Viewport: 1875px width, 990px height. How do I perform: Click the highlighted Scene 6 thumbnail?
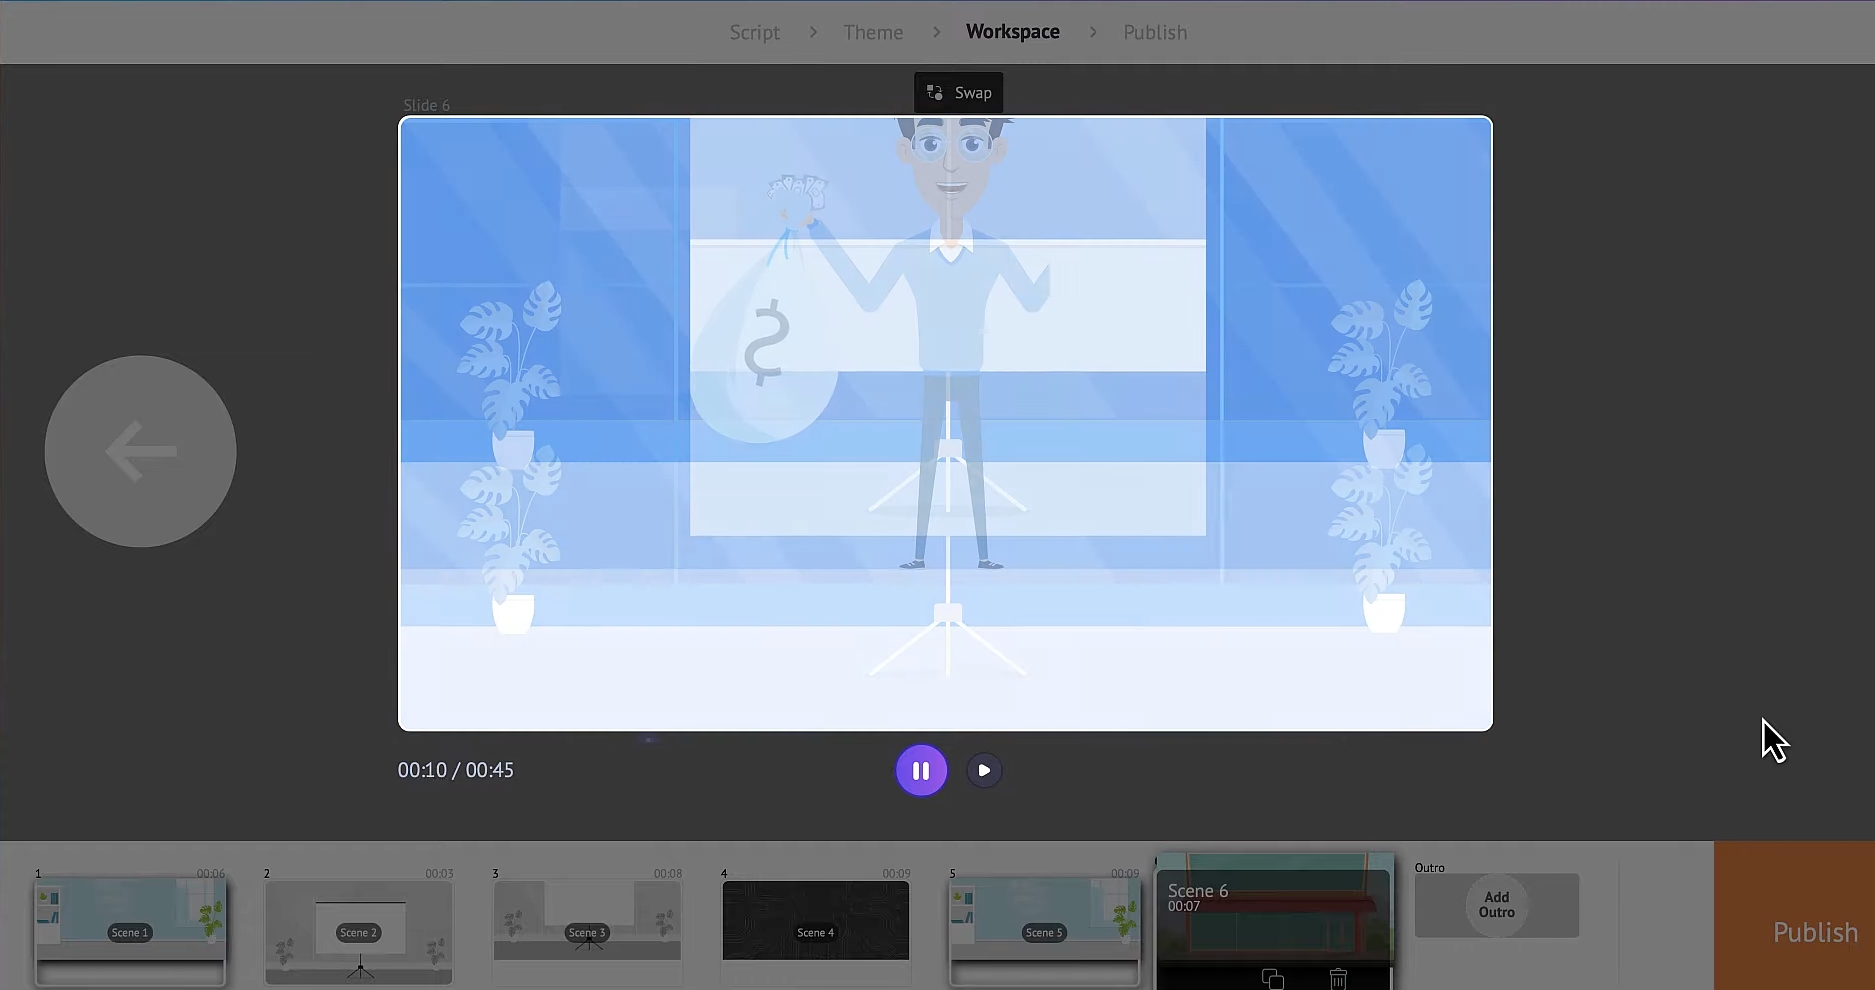[x=1273, y=910]
